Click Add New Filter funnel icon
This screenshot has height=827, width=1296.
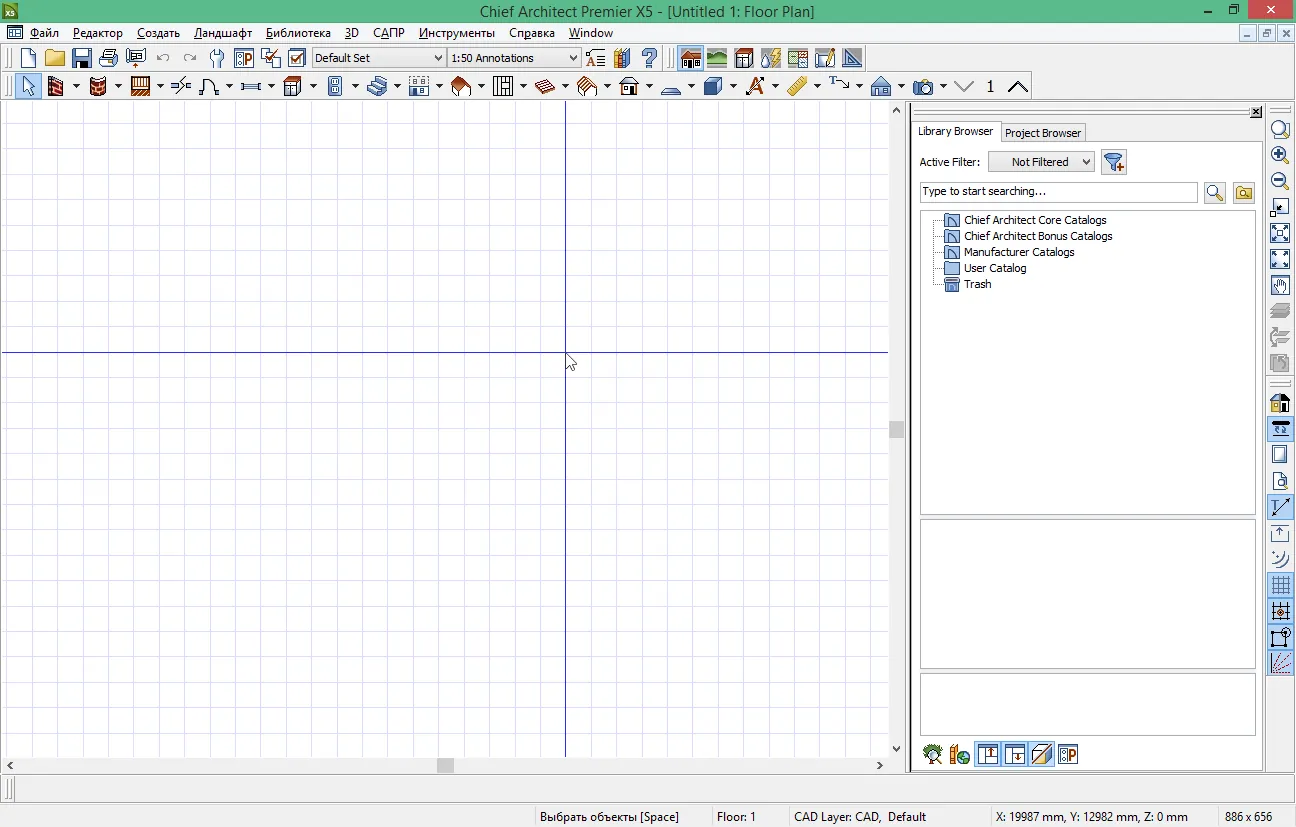click(1114, 162)
